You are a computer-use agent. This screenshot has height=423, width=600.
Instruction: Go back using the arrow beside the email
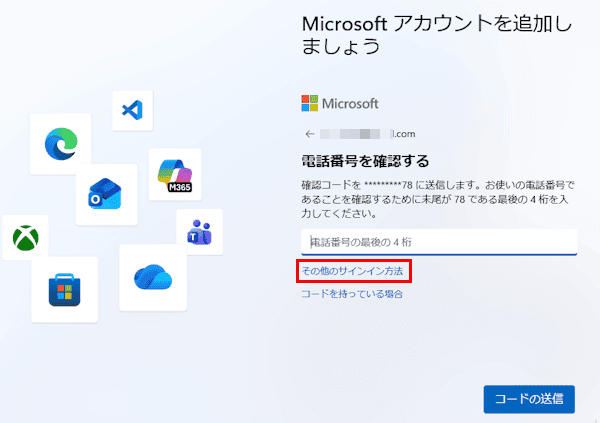(310, 134)
